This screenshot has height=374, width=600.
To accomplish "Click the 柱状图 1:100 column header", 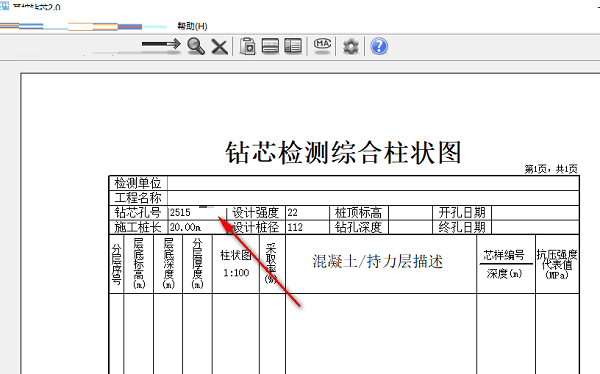I will click(x=236, y=264).
